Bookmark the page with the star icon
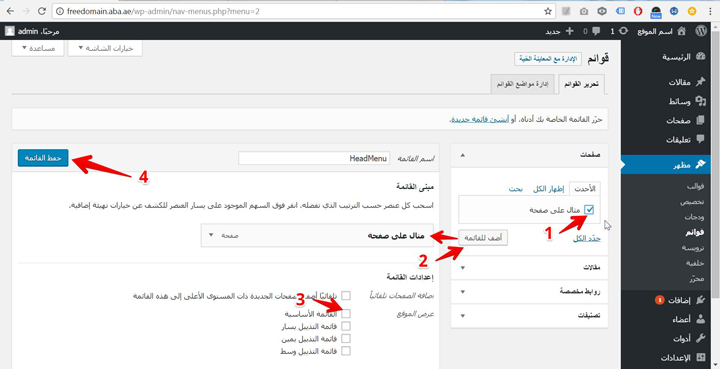The height and width of the screenshot is (369, 720). tap(548, 11)
